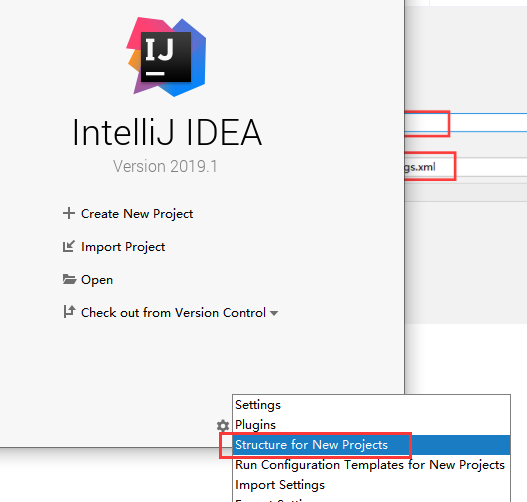Open Settings from the configure menu
The image size is (527, 502).
click(x=371, y=405)
